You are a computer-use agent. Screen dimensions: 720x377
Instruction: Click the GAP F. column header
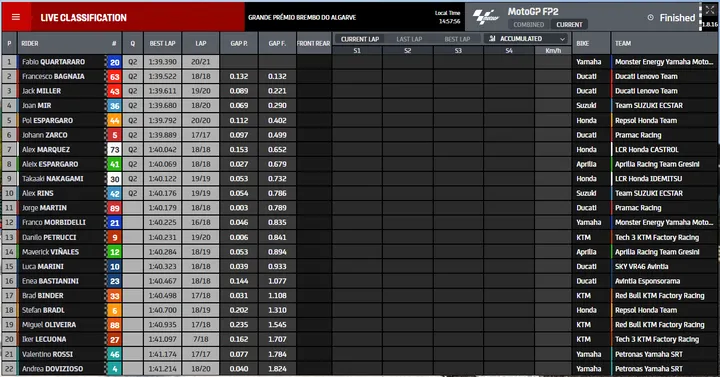click(277, 43)
